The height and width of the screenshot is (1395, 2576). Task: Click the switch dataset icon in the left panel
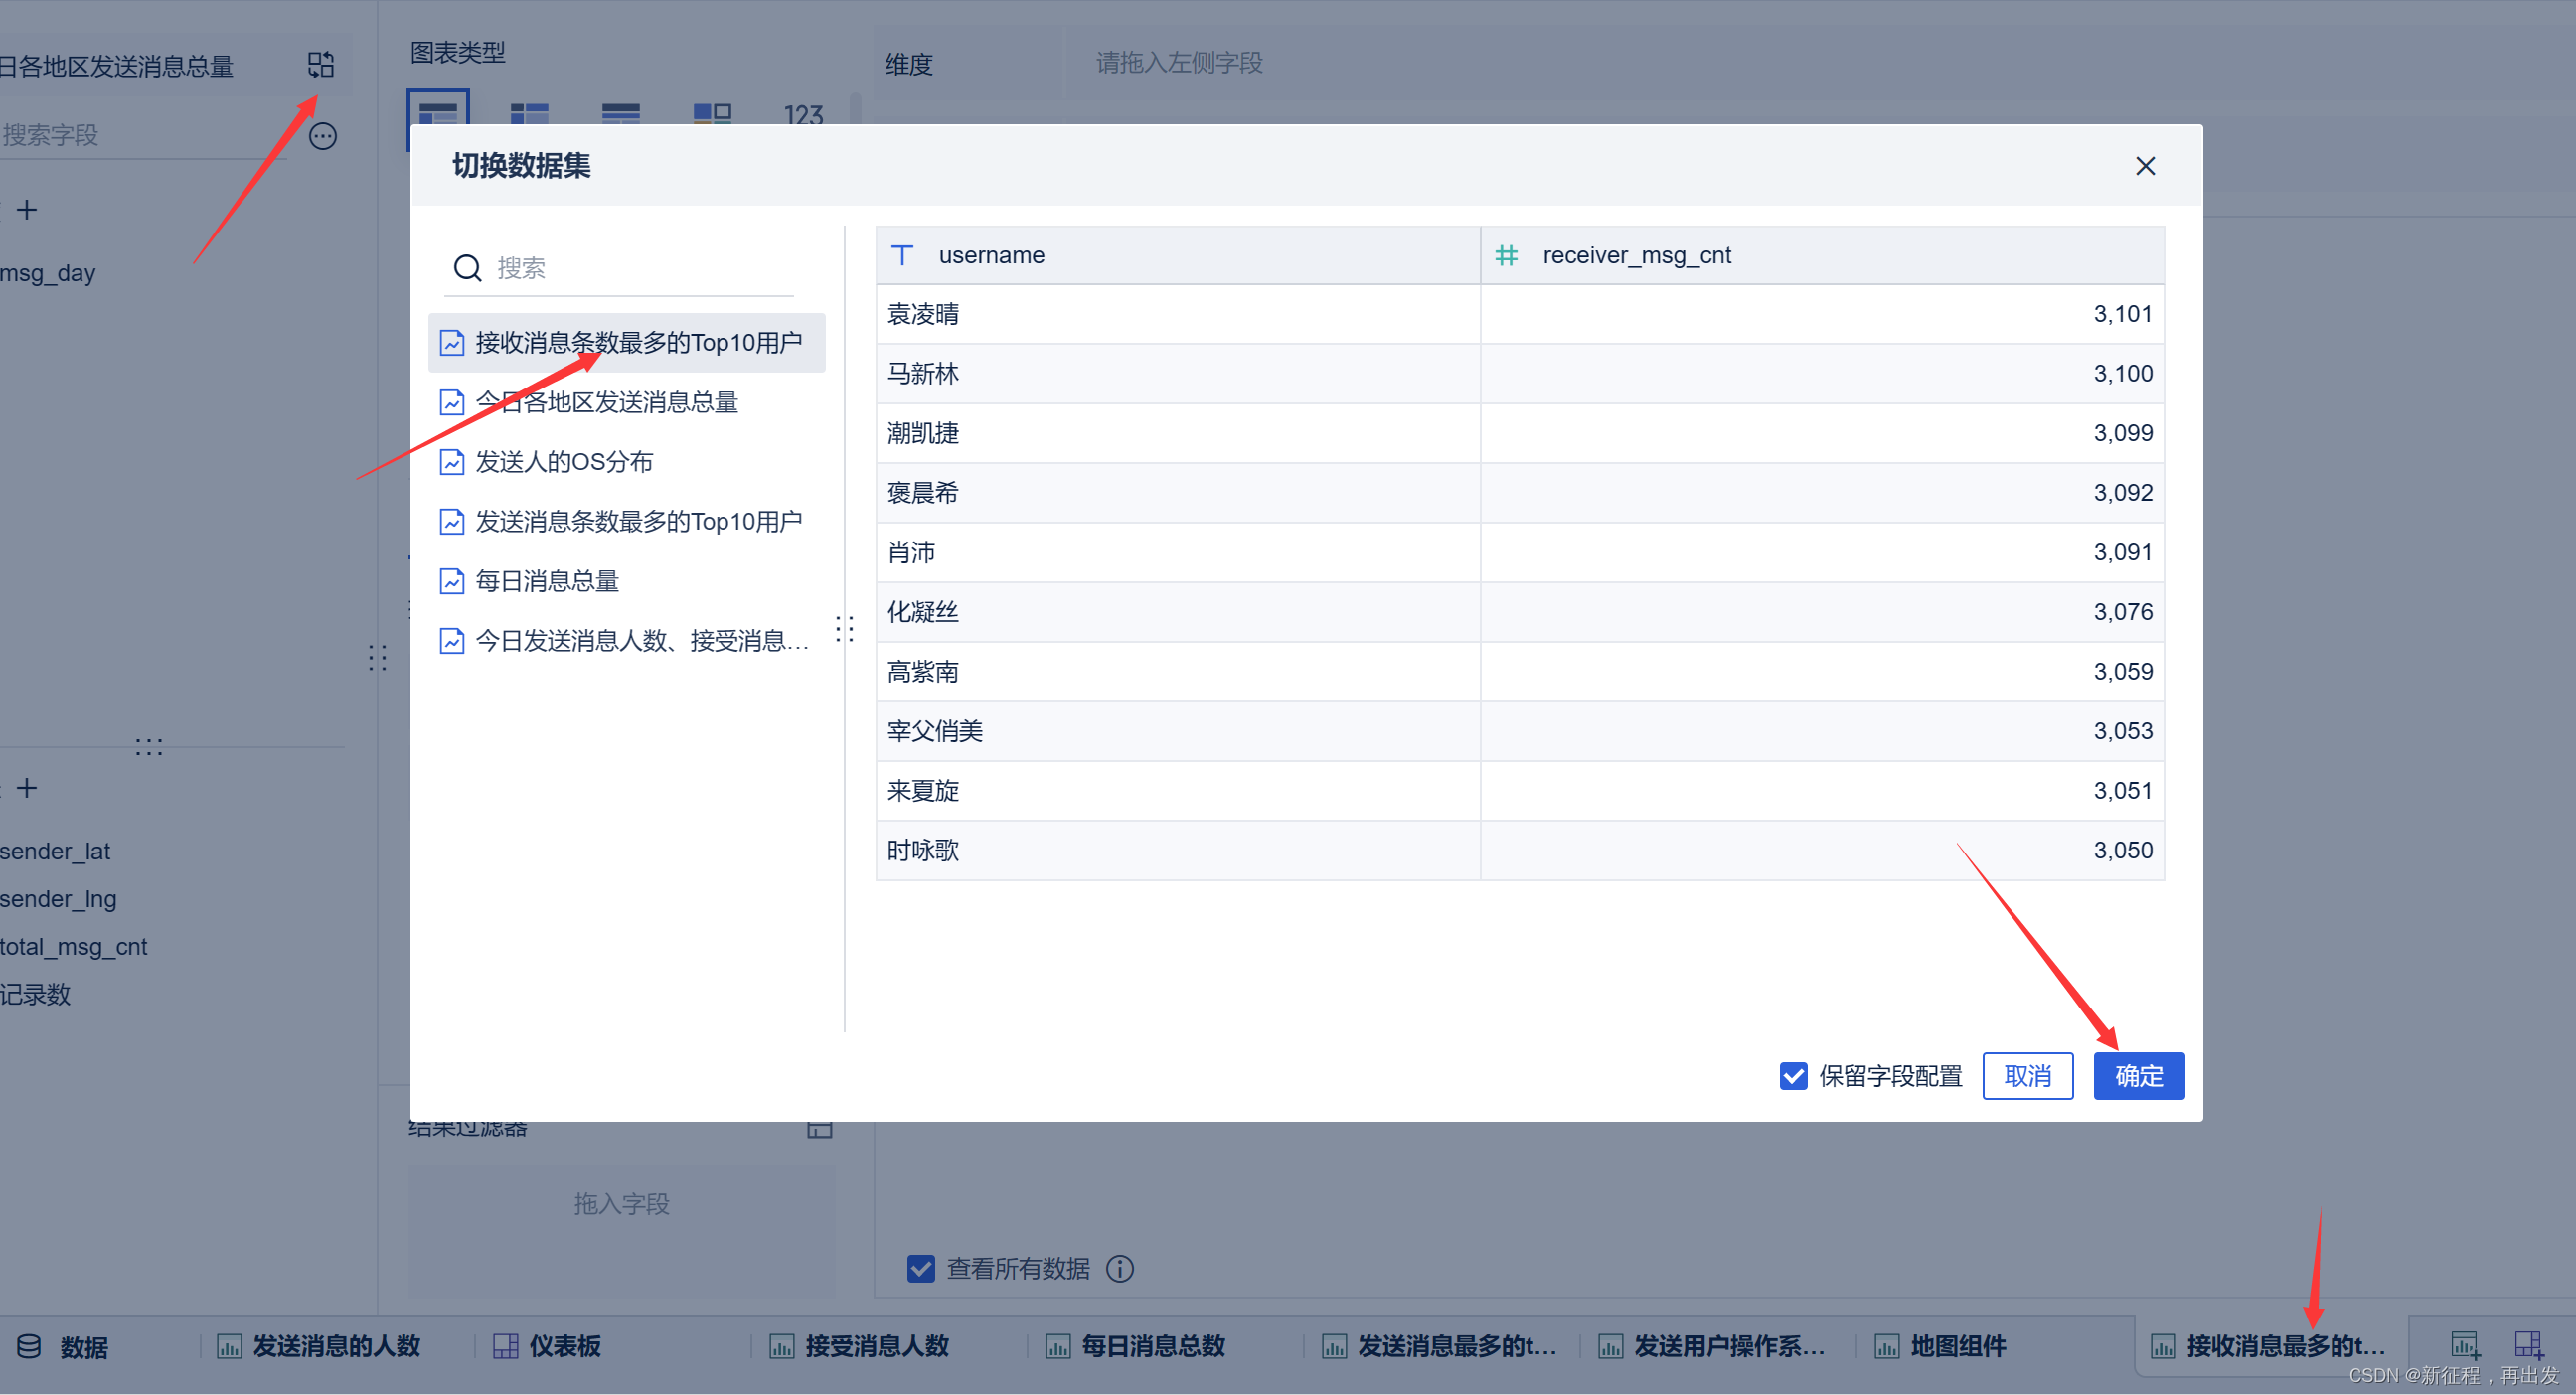(320, 65)
